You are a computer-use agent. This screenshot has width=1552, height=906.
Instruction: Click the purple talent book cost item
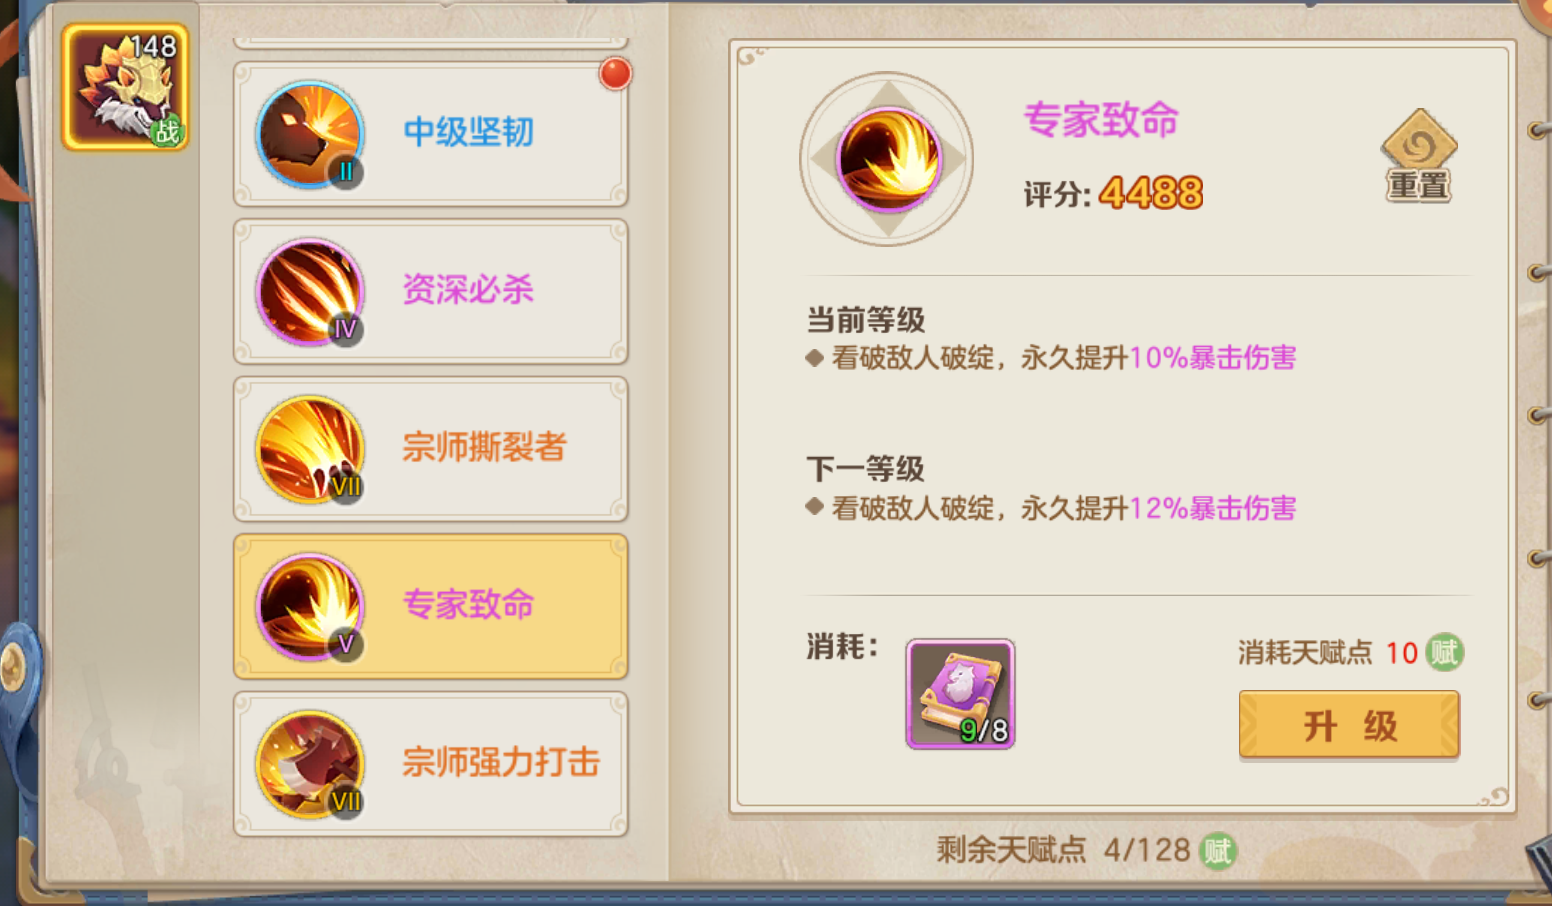tap(960, 694)
